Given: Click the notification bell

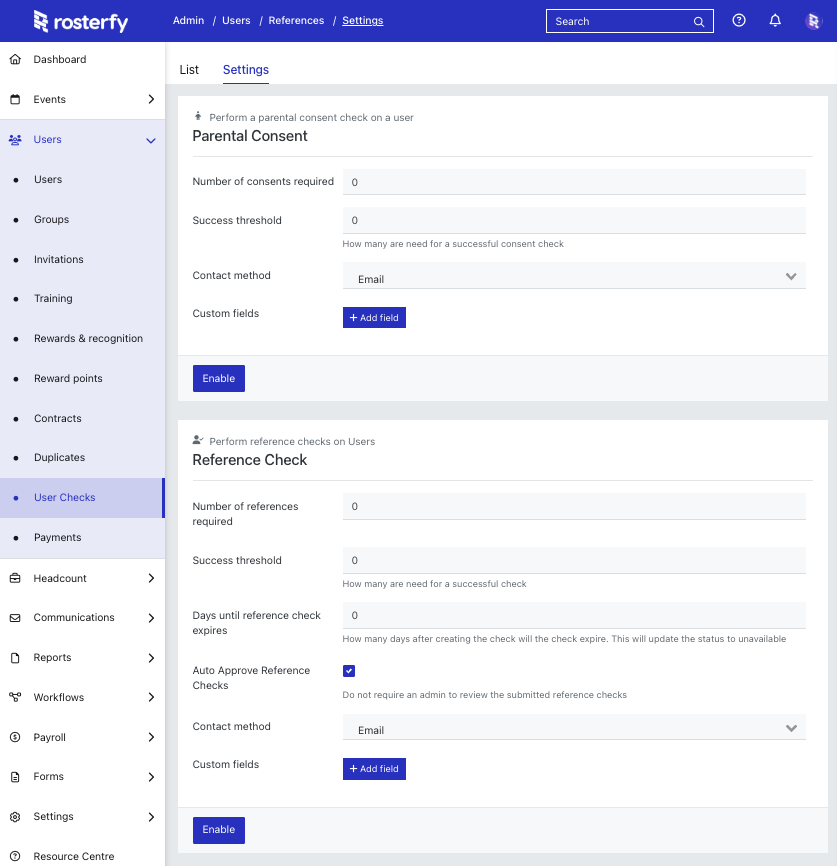Looking at the screenshot, I should [775, 20].
